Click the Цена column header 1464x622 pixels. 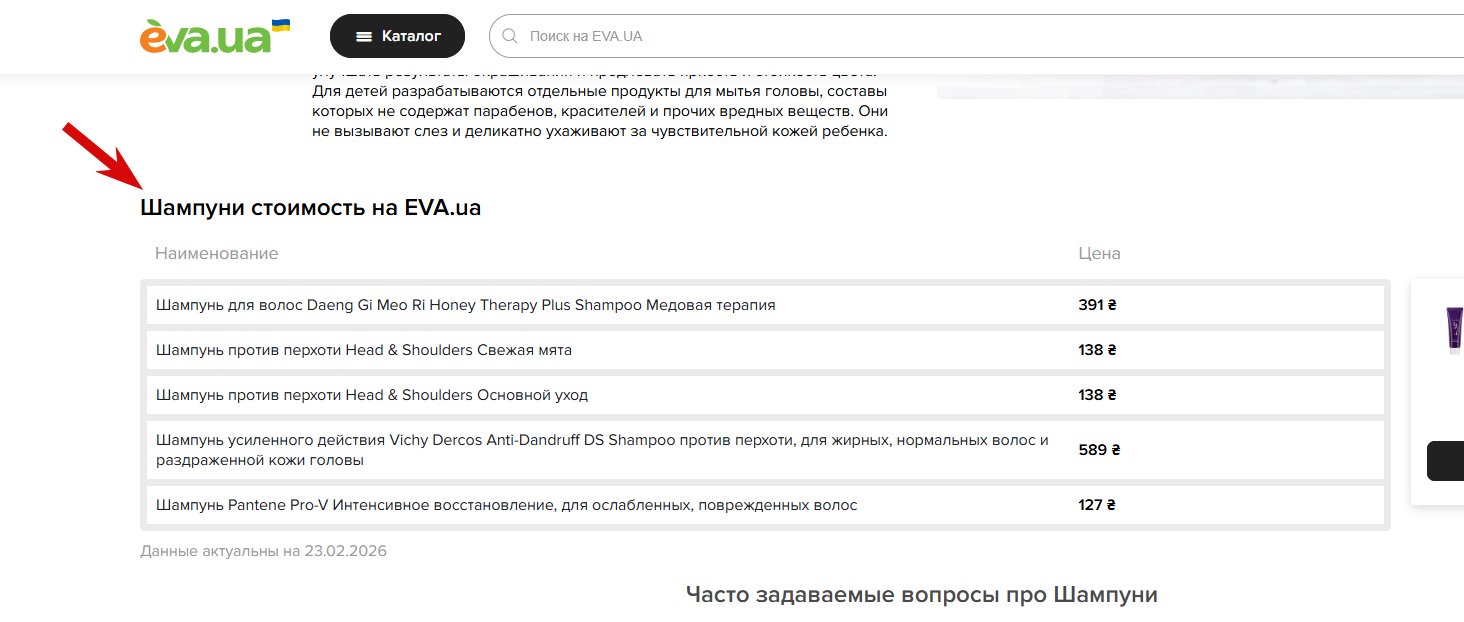pyautogui.click(x=1099, y=253)
